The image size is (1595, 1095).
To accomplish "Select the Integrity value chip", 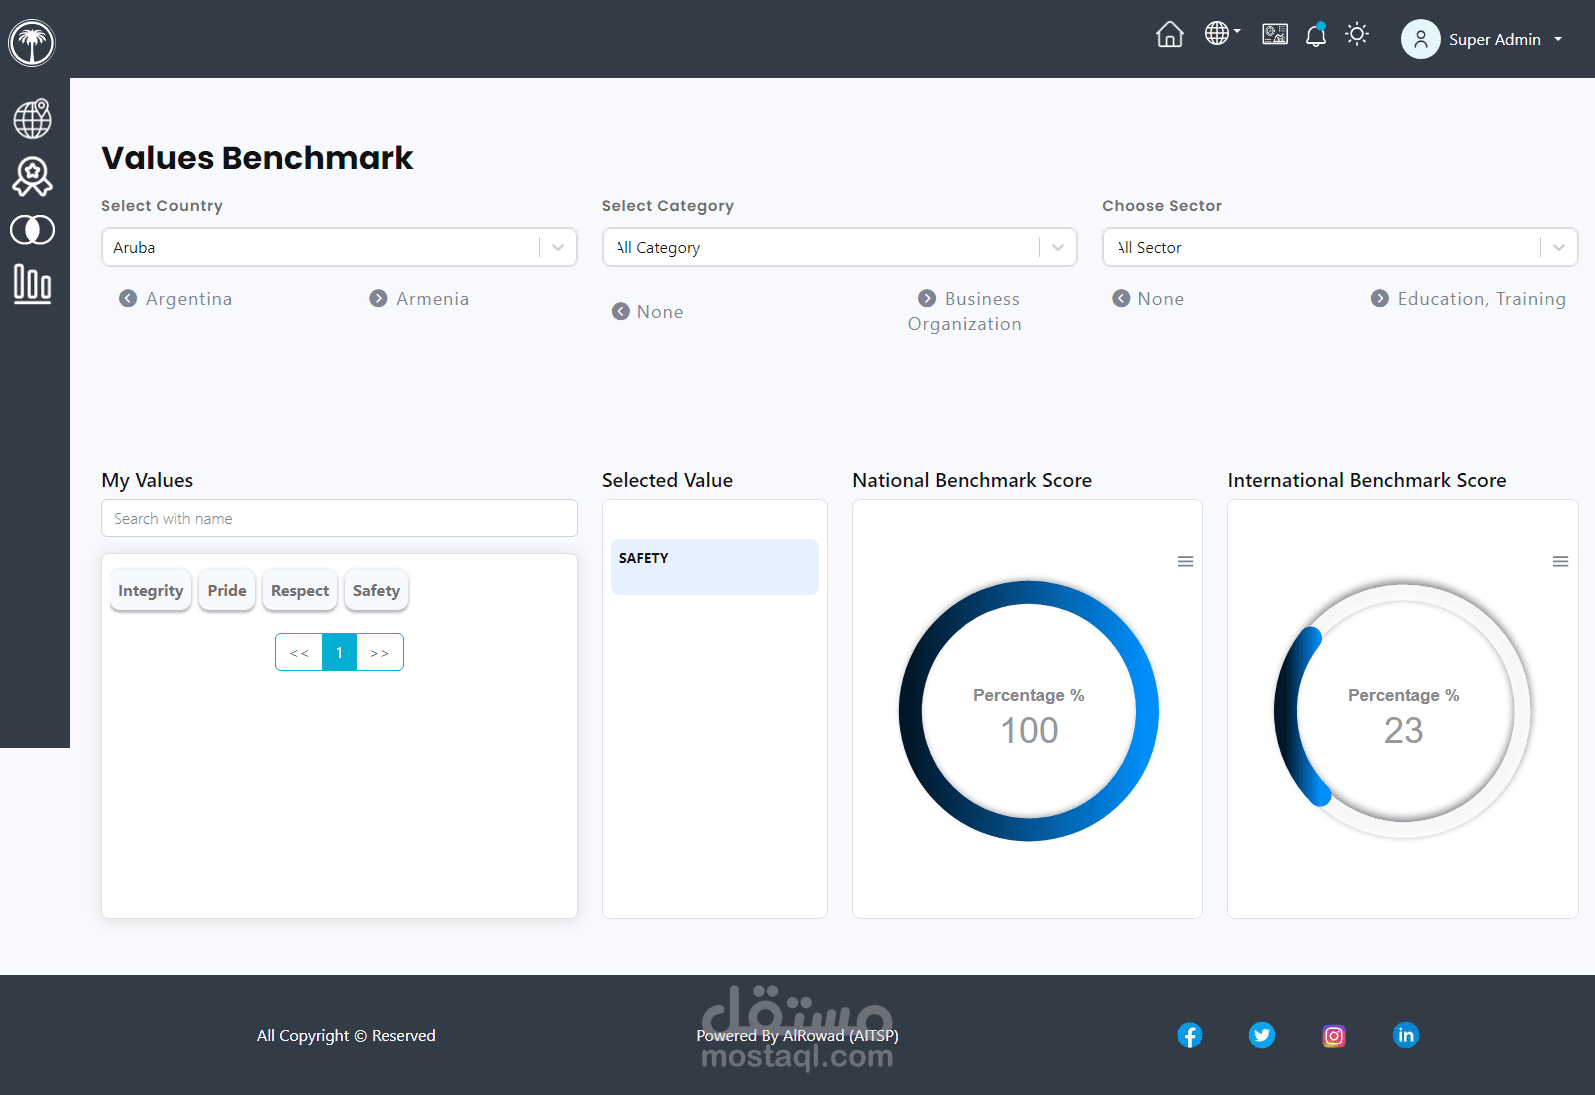I will (x=151, y=591).
